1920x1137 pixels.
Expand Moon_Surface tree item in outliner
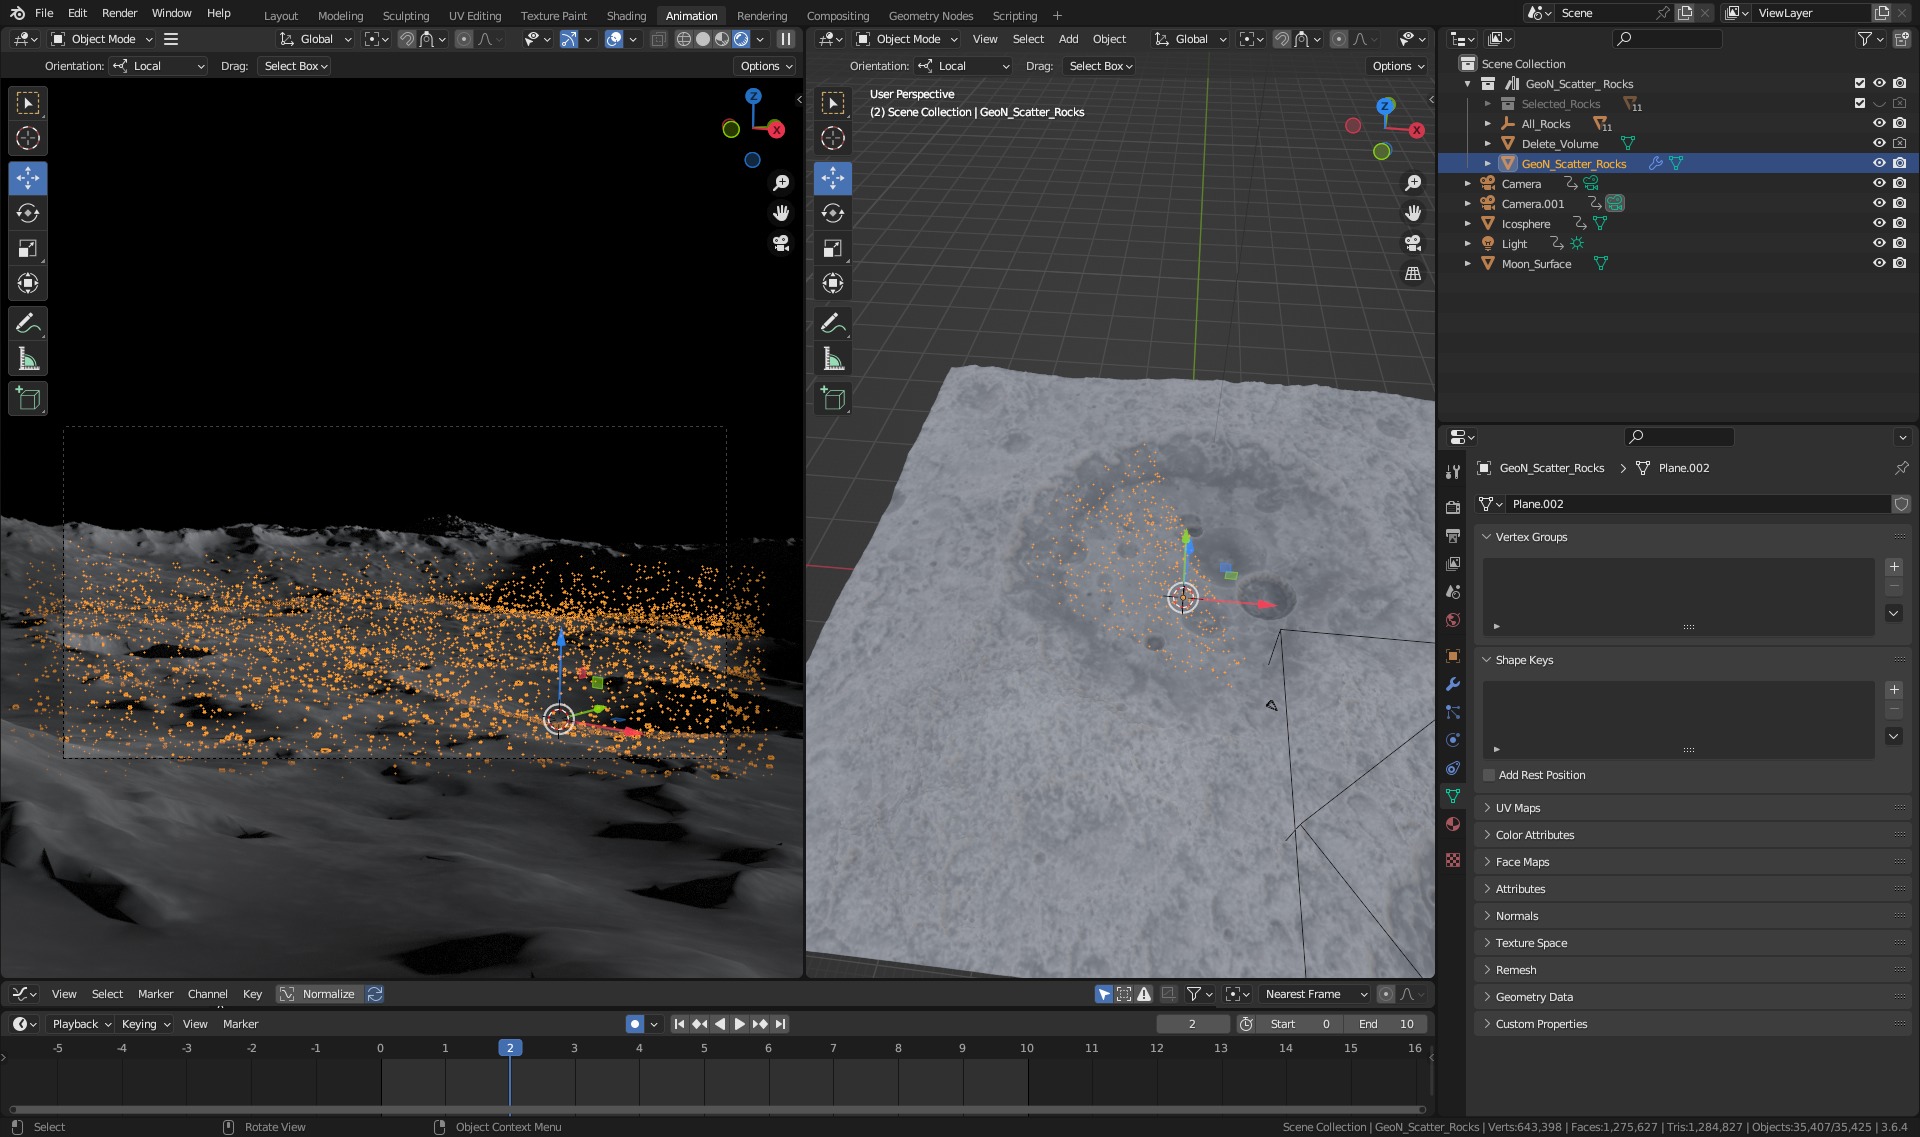click(1467, 264)
